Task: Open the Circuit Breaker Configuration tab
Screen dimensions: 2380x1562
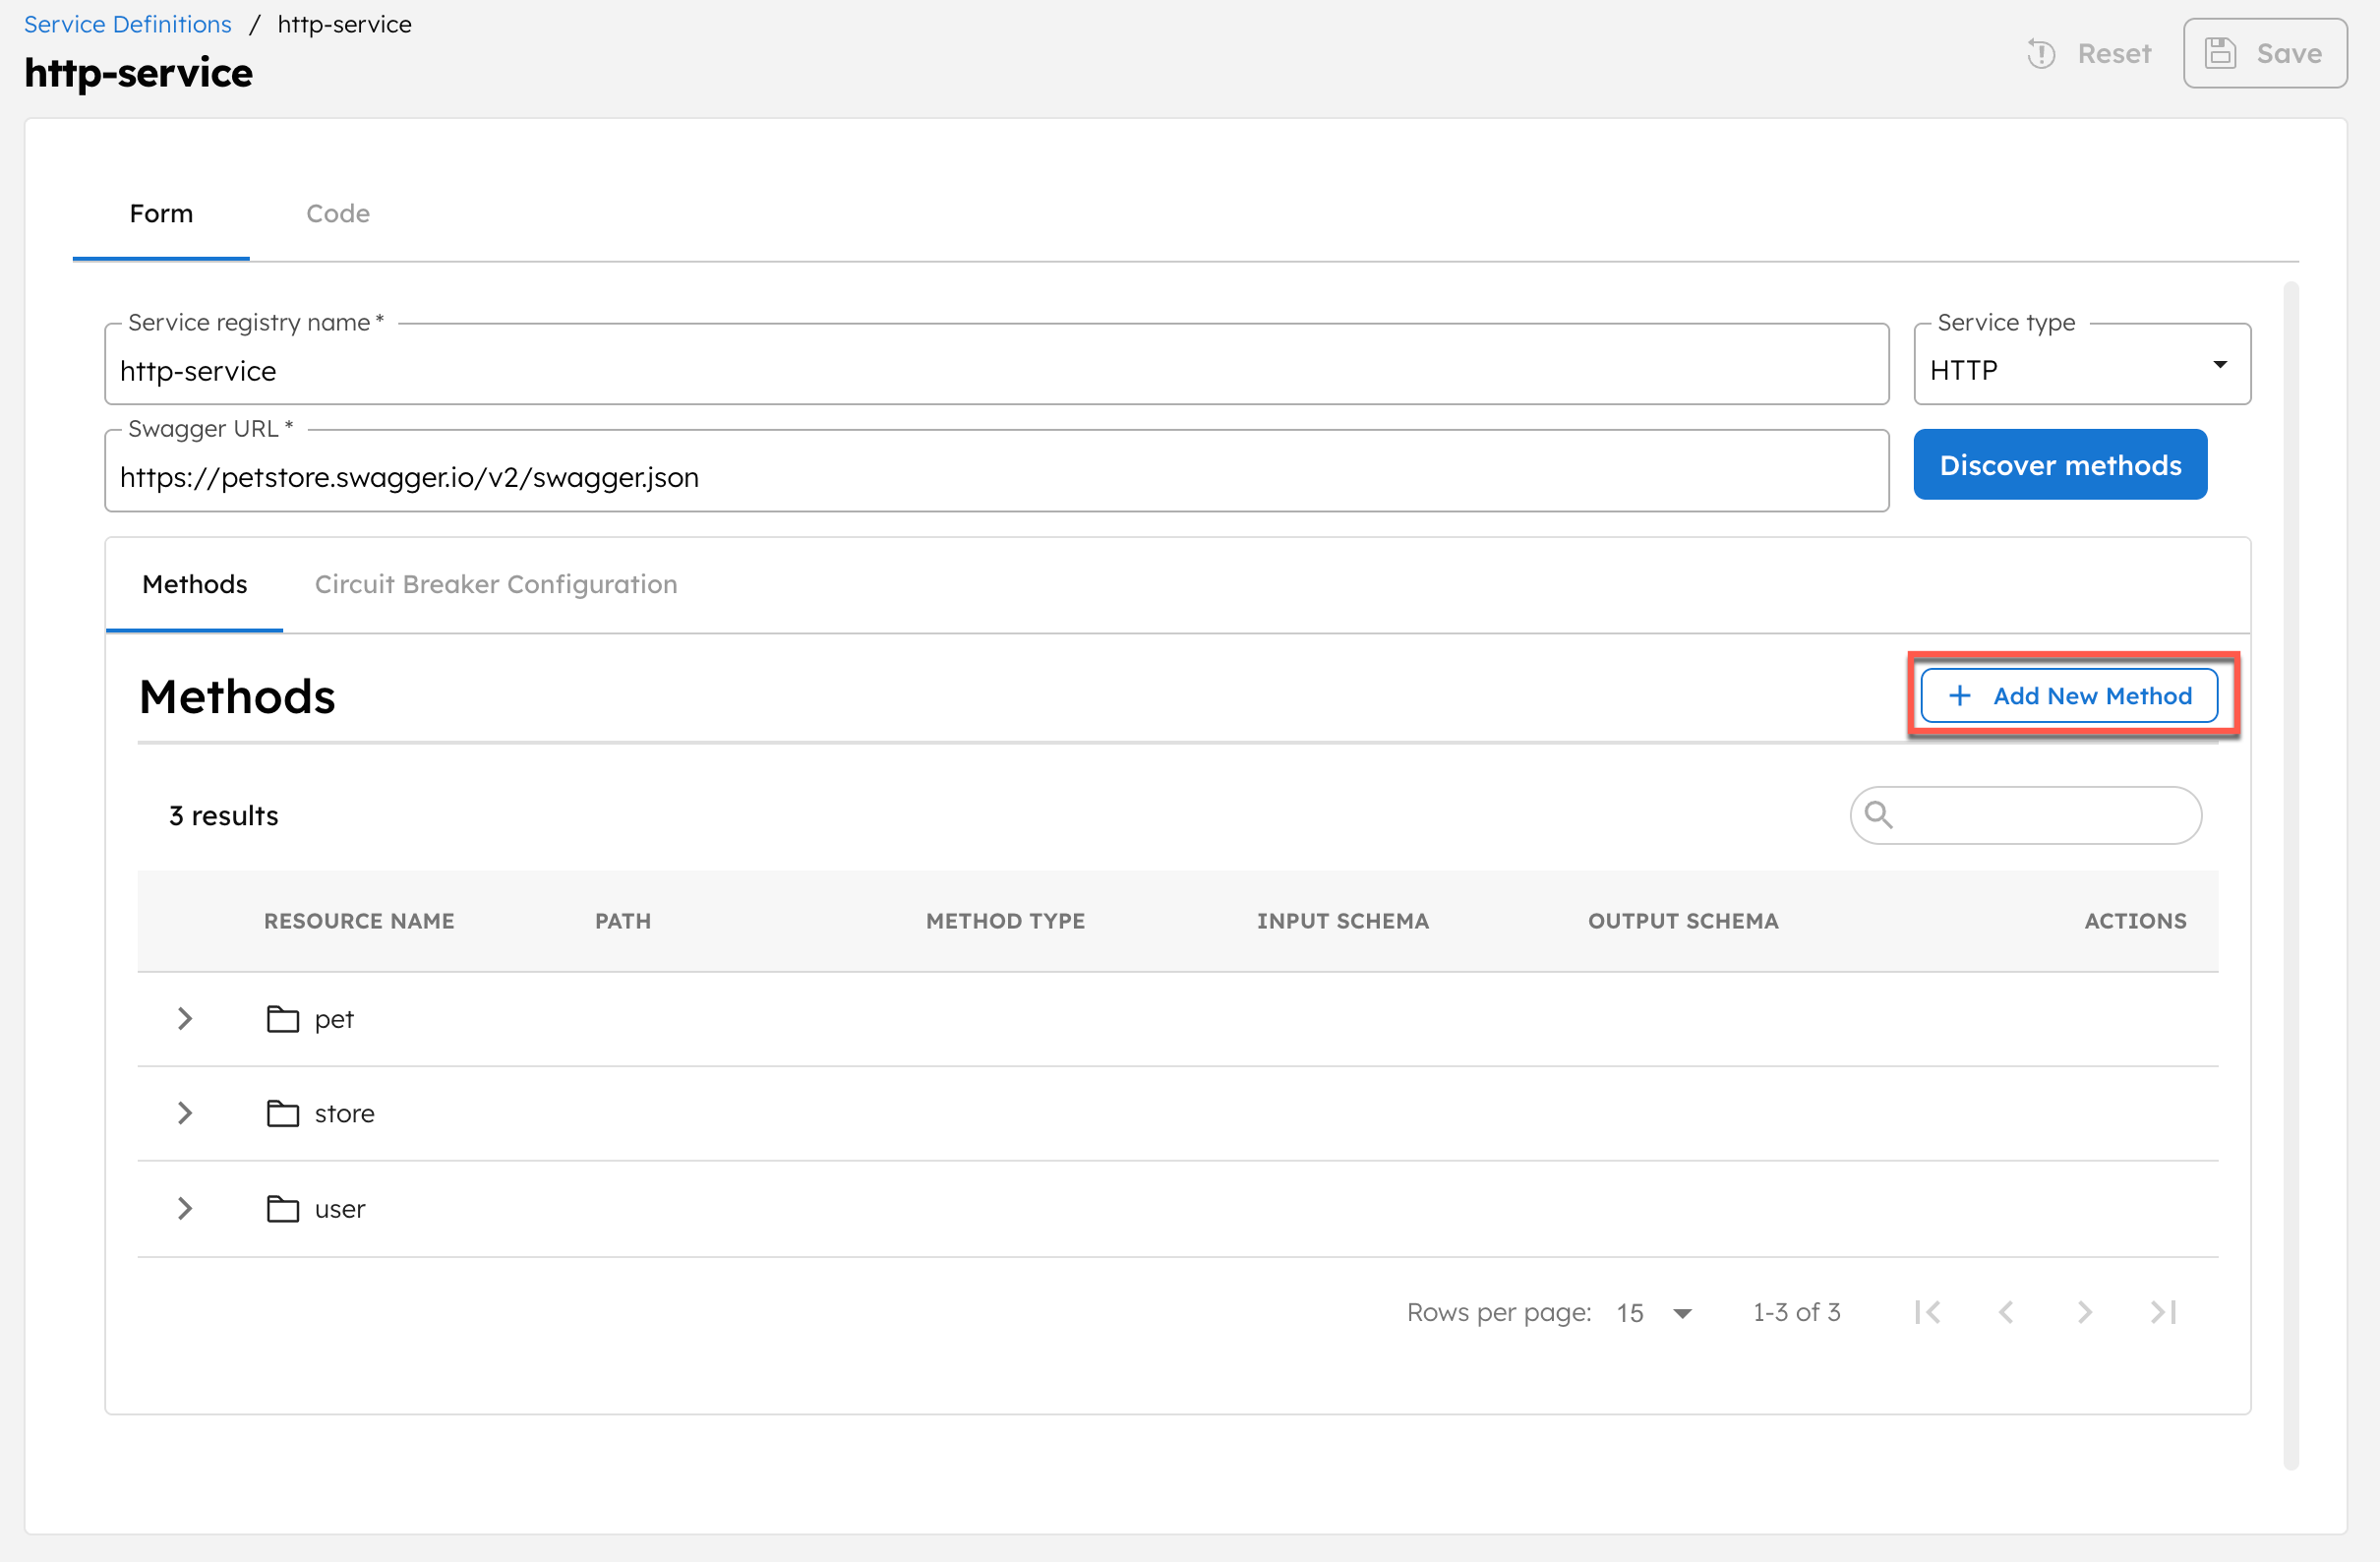Action: click(496, 584)
